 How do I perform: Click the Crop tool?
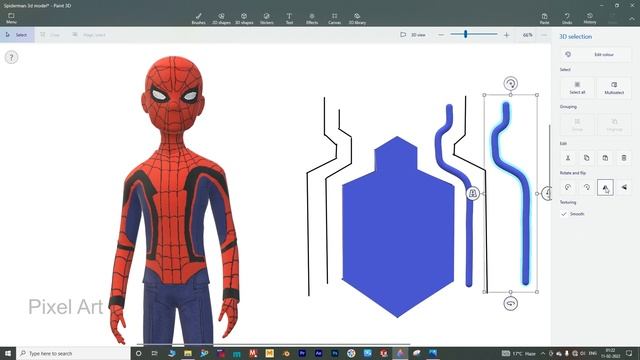coord(51,35)
